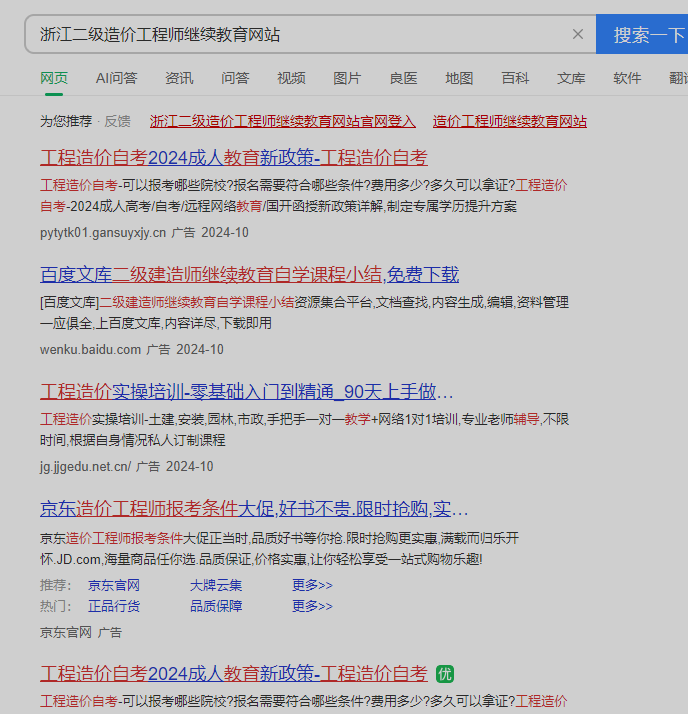Screen dimensions: 688x714
Task: Clear the search box with the X icon
Action: [577, 34]
